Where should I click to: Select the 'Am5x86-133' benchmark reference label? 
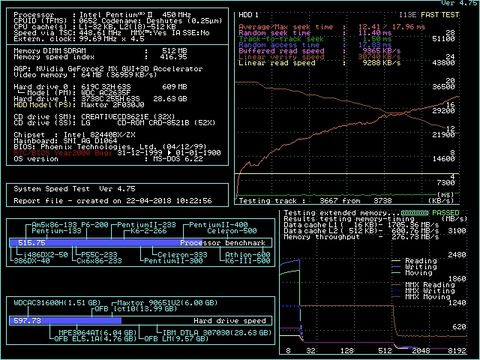pyautogui.click(x=54, y=225)
